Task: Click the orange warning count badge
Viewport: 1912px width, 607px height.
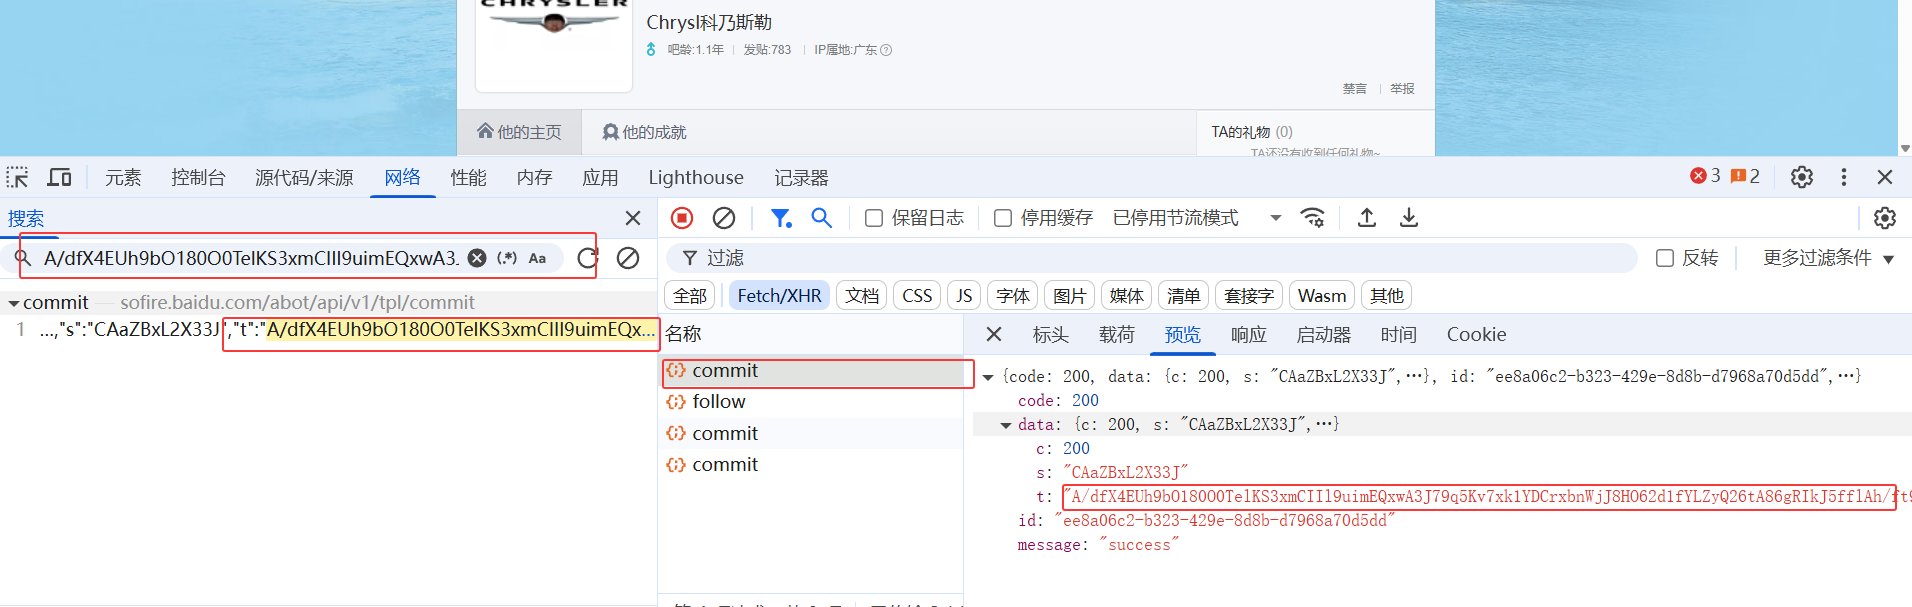Action: point(1745,176)
